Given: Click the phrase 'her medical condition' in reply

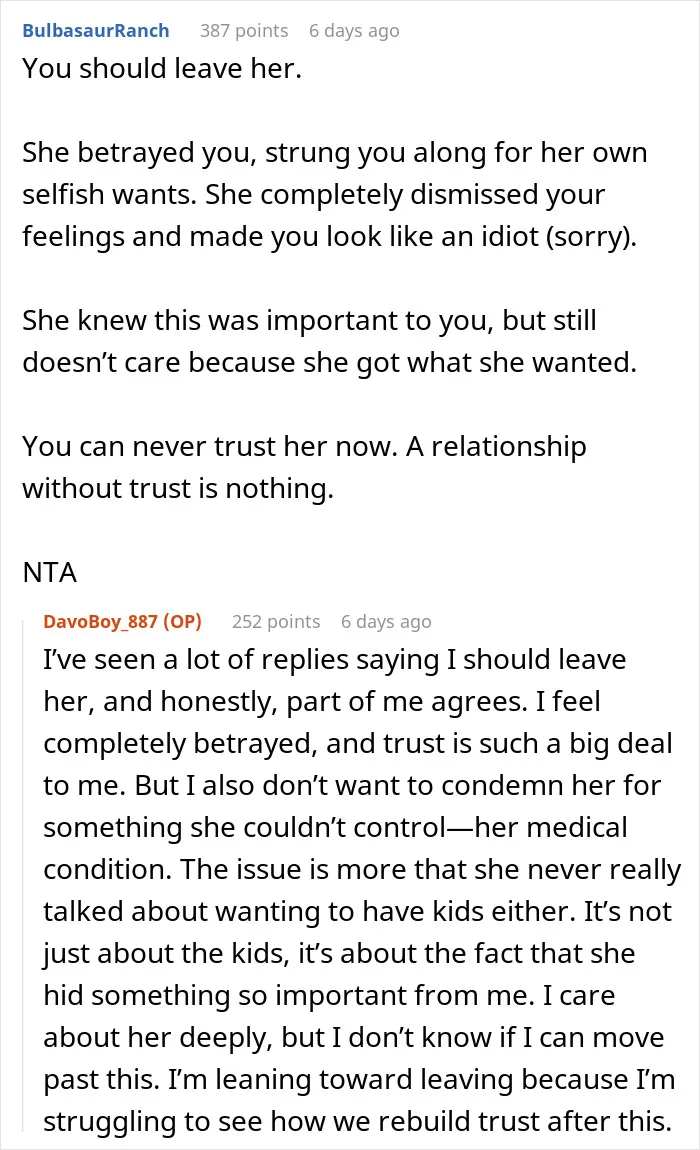Looking at the screenshot, I should pyautogui.click(x=335, y=849).
